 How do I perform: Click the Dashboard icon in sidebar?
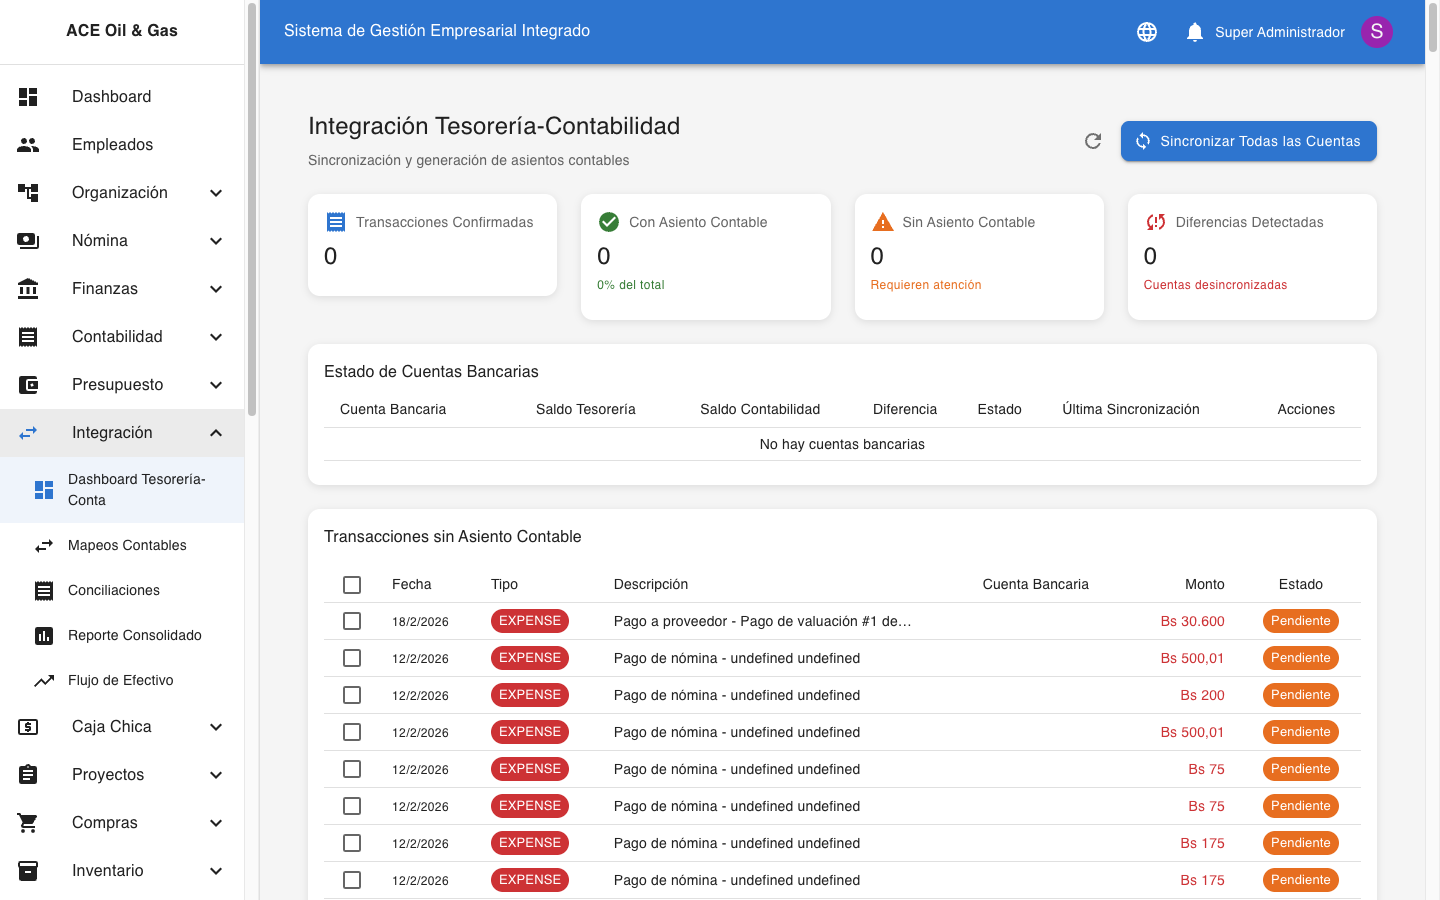[28, 97]
